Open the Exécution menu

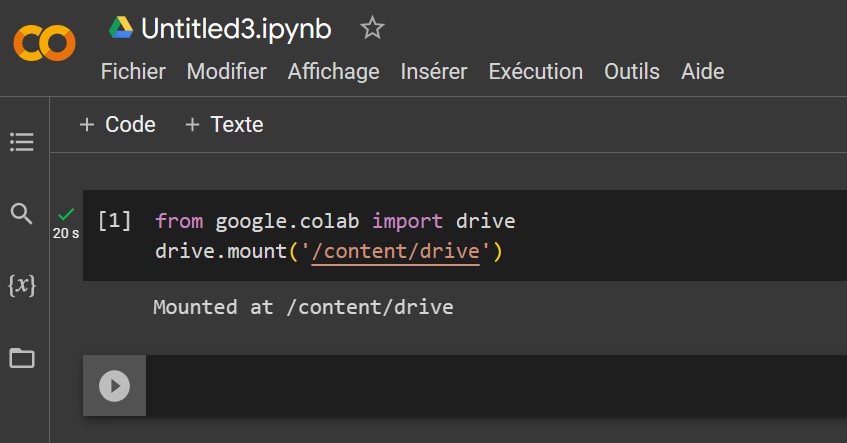[535, 71]
